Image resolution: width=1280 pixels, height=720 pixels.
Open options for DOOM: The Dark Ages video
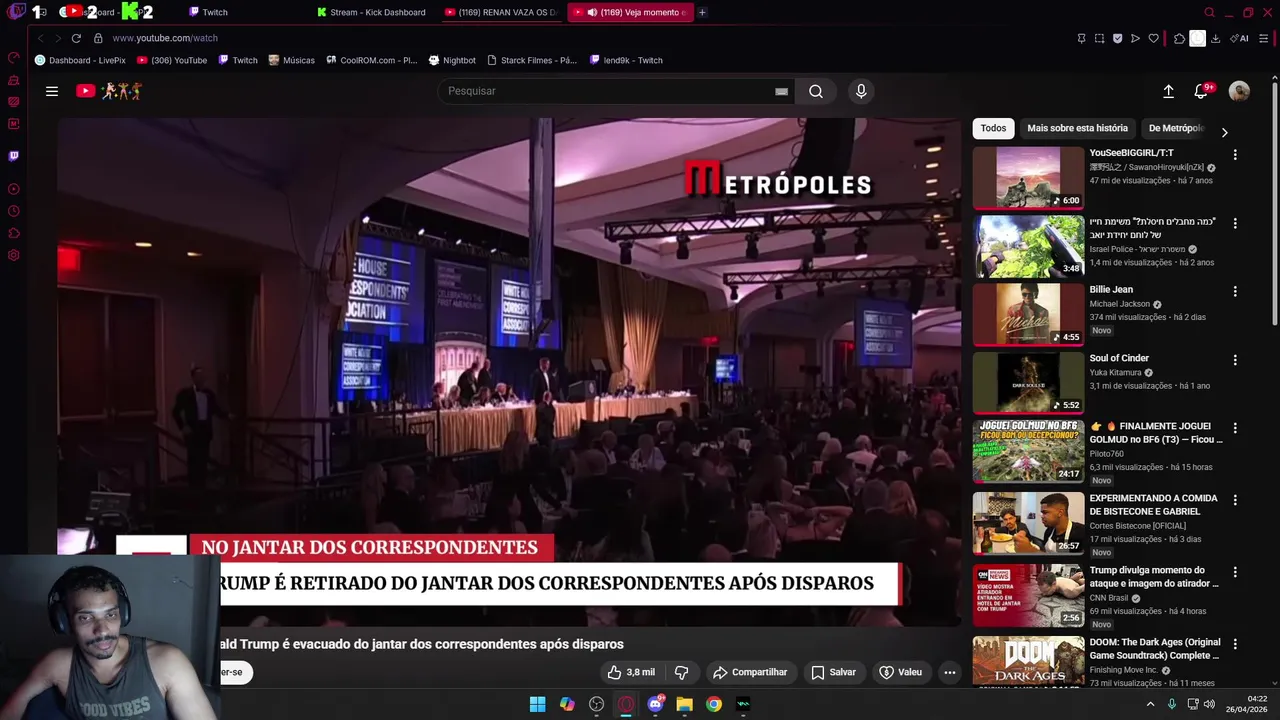coord(1235,644)
